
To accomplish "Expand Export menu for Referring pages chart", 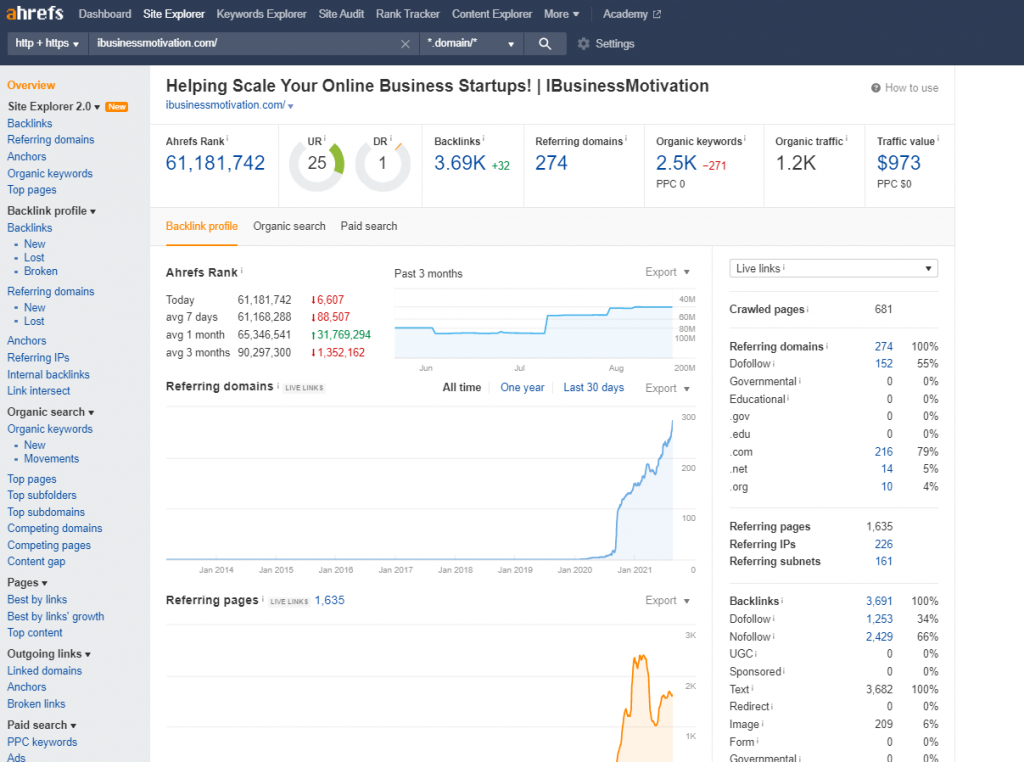I will click(667, 601).
